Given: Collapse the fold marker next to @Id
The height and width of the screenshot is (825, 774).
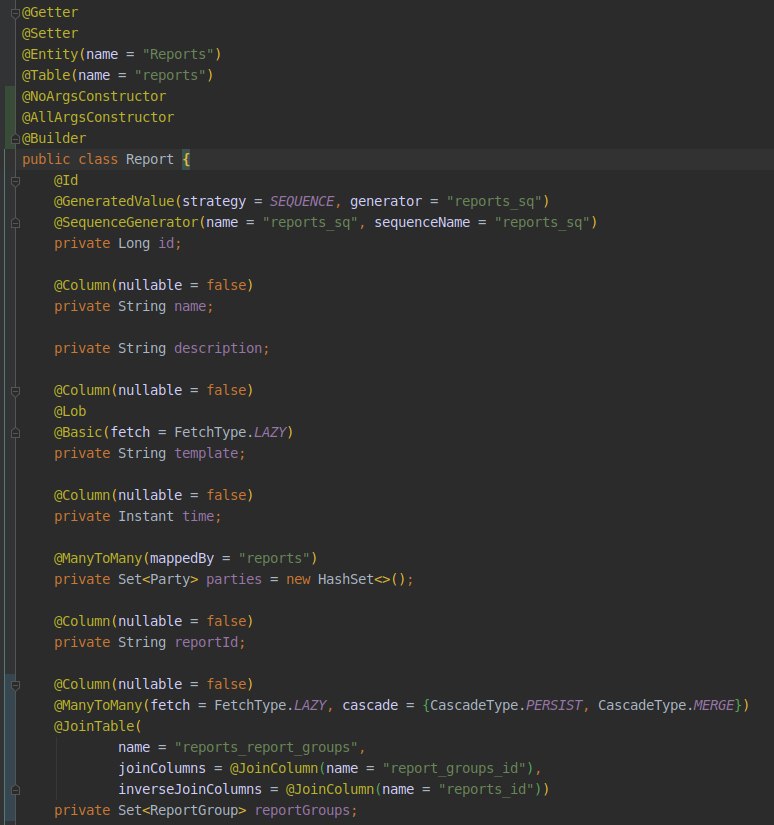Looking at the screenshot, I should pyautogui.click(x=15, y=181).
